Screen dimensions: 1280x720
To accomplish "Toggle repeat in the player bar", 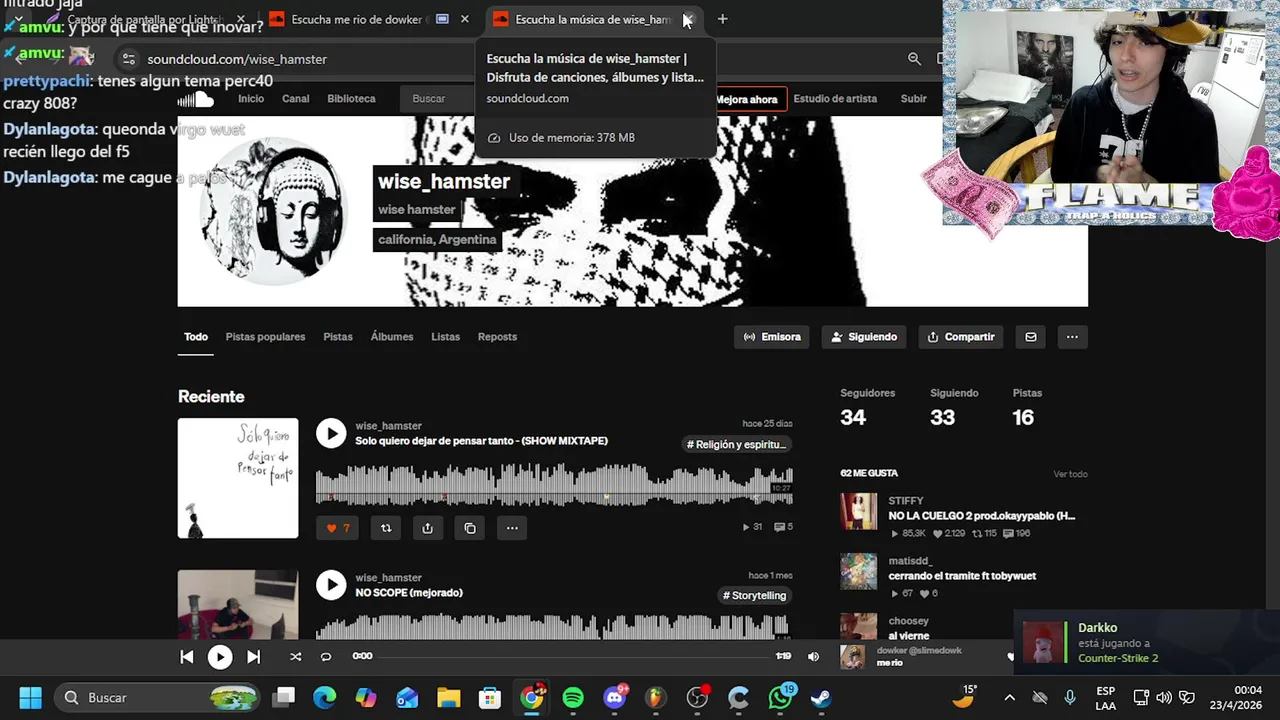I will tap(326, 657).
